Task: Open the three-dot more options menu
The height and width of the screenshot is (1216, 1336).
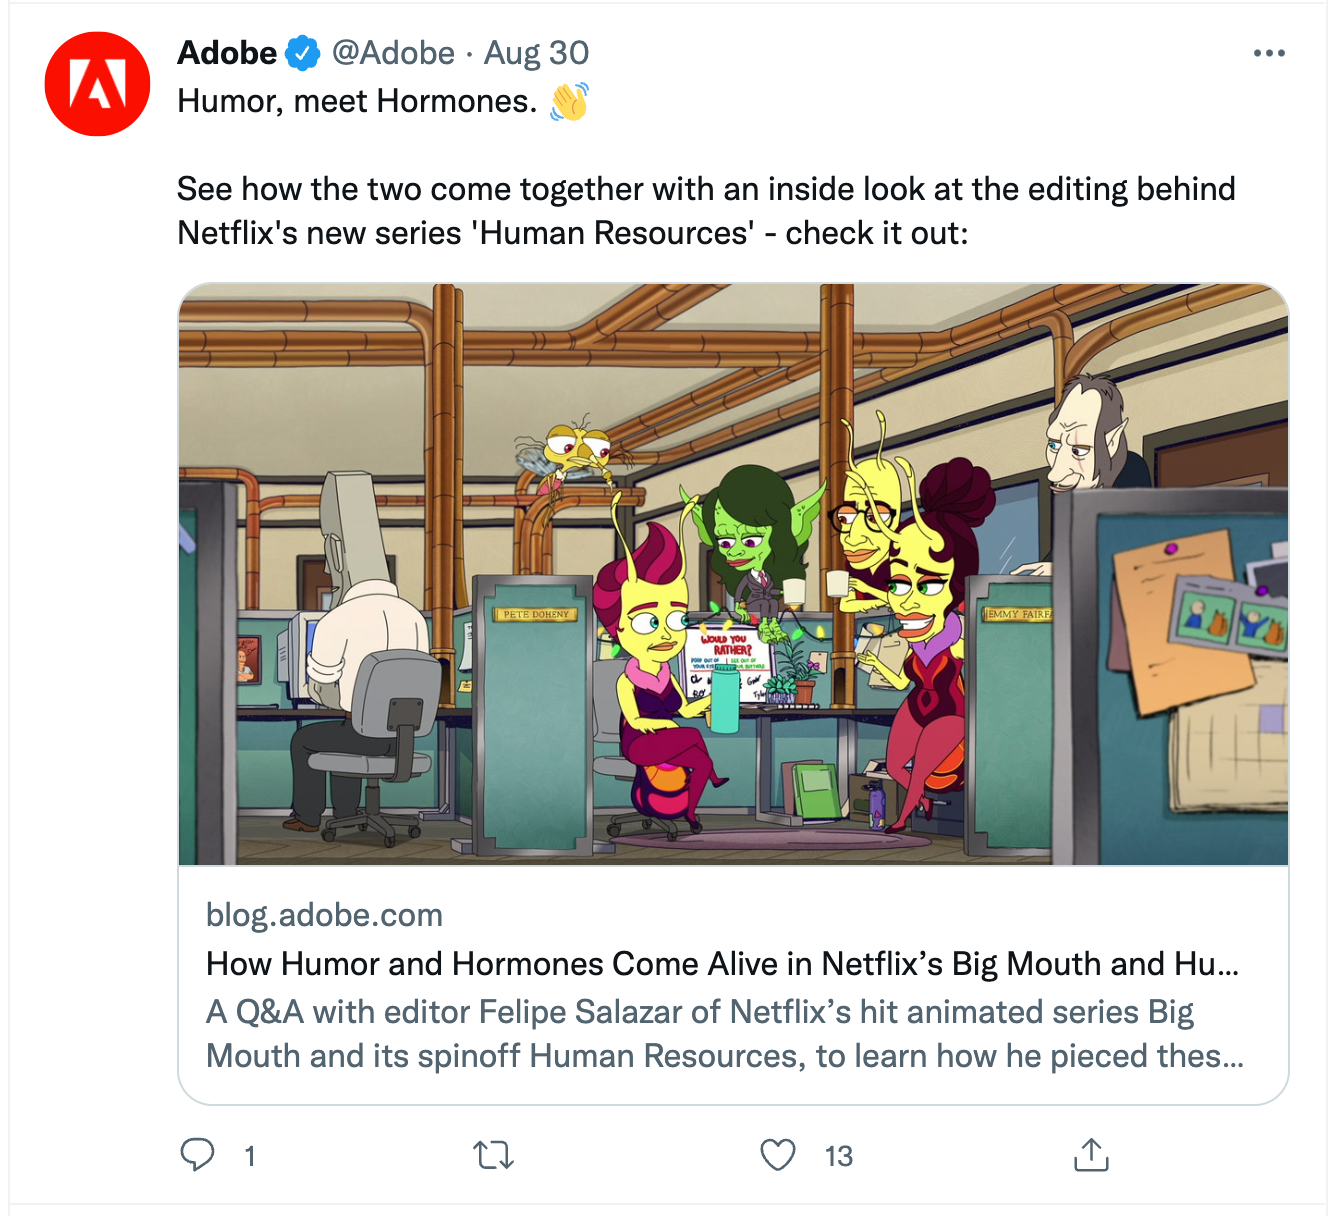Action: pos(1269,53)
